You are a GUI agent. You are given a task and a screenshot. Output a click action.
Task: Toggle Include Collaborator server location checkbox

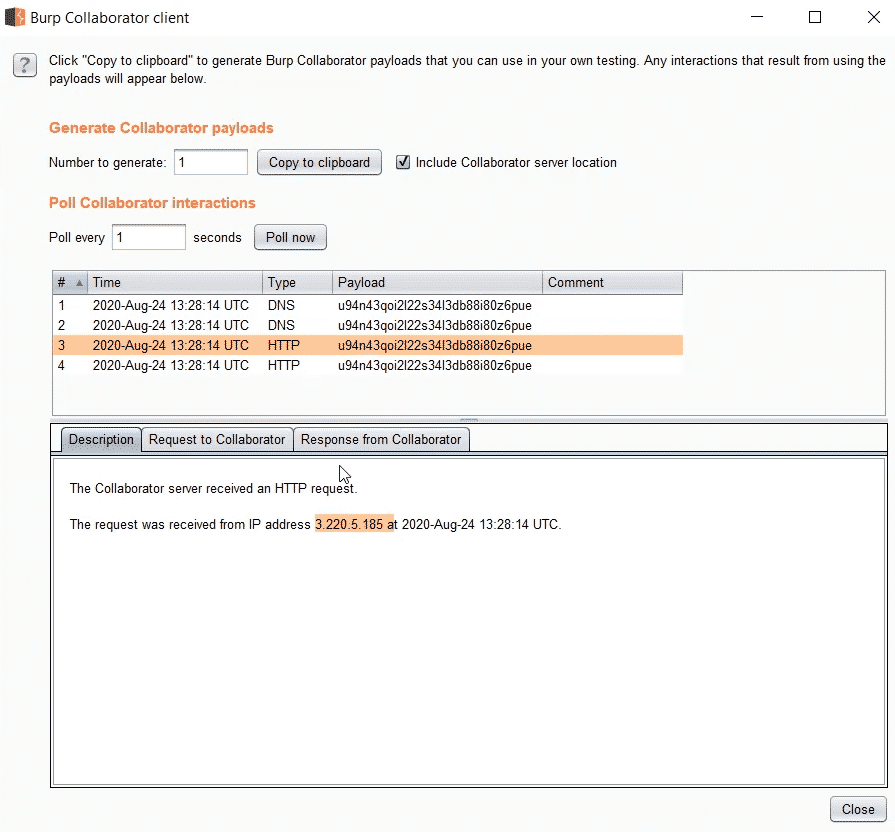[403, 163]
